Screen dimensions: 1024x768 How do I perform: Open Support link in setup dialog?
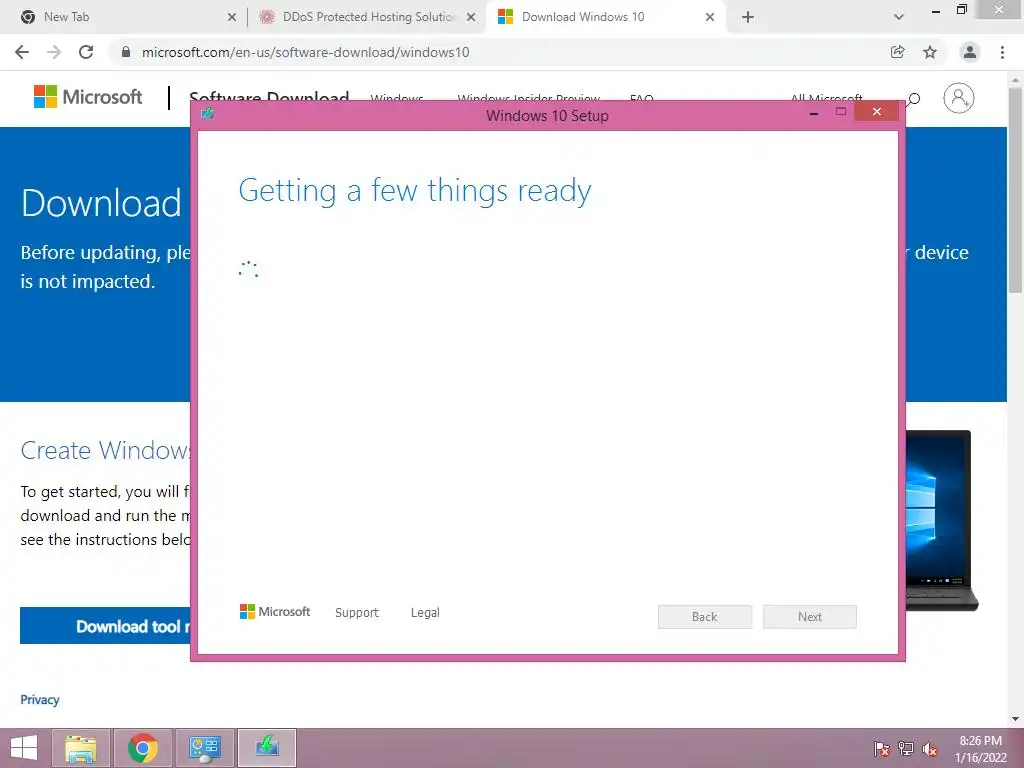tap(357, 613)
